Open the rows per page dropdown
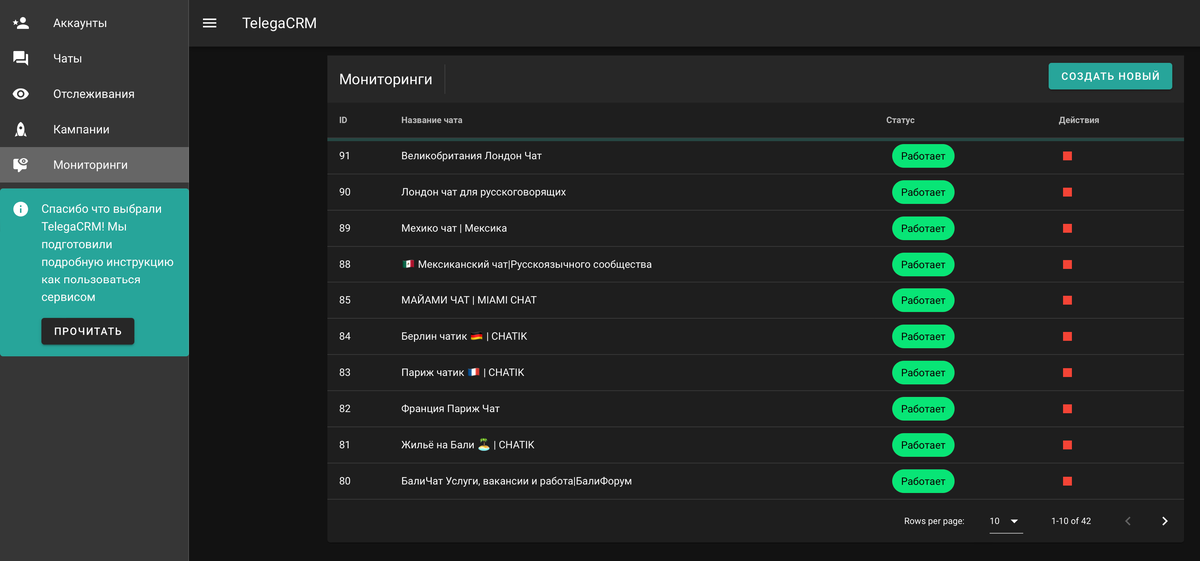Image resolution: width=1200 pixels, height=561 pixels. 1005,521
